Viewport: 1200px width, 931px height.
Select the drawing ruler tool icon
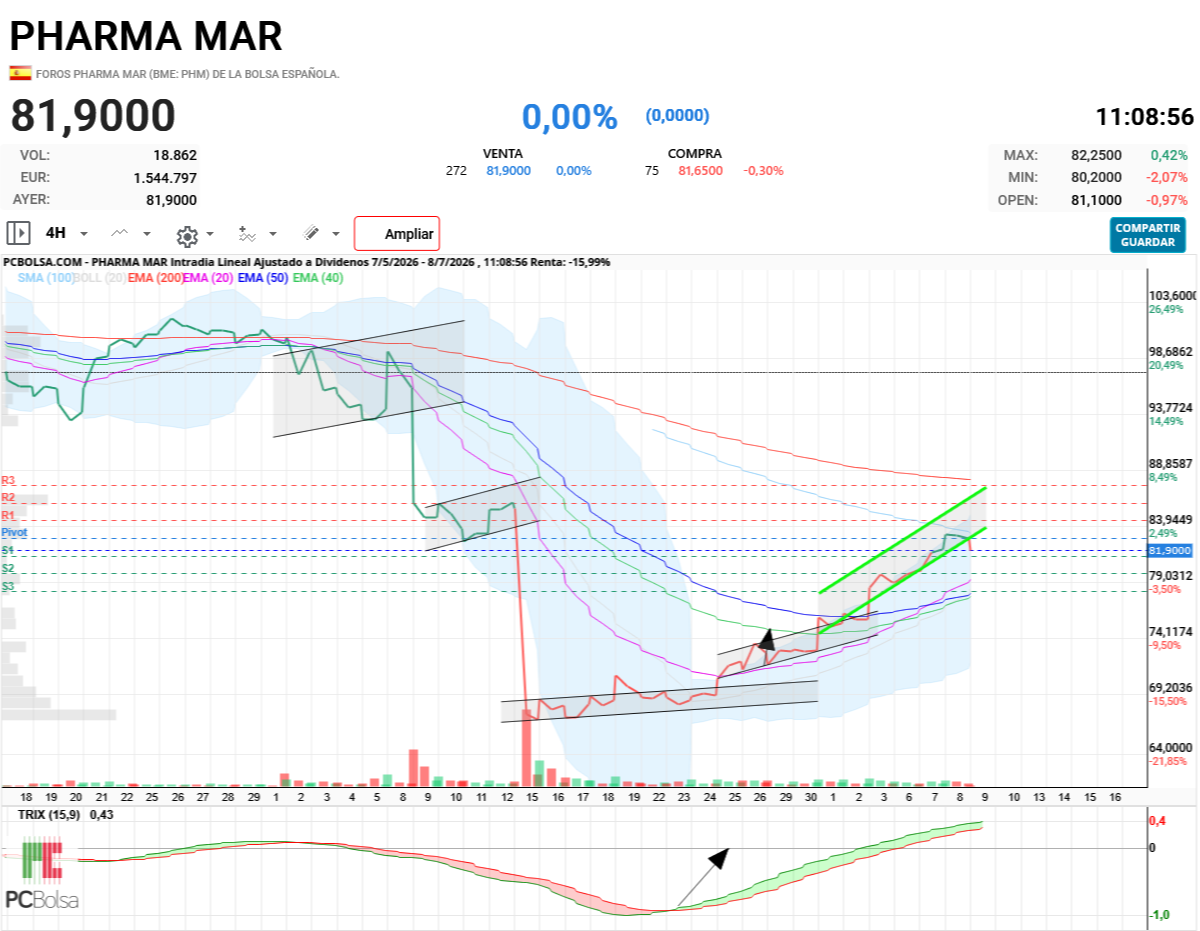coord(311,233)
